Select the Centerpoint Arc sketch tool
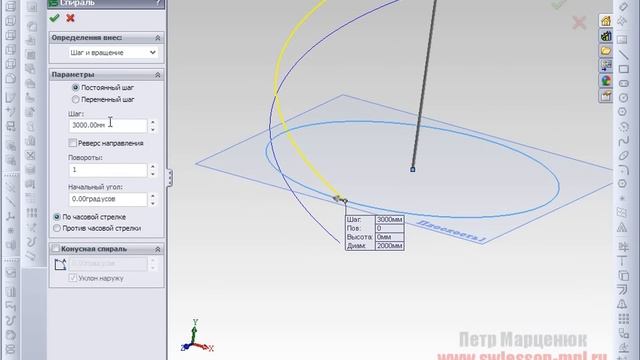Viewport: 640px width, 360px height. [x=623, y=127]
